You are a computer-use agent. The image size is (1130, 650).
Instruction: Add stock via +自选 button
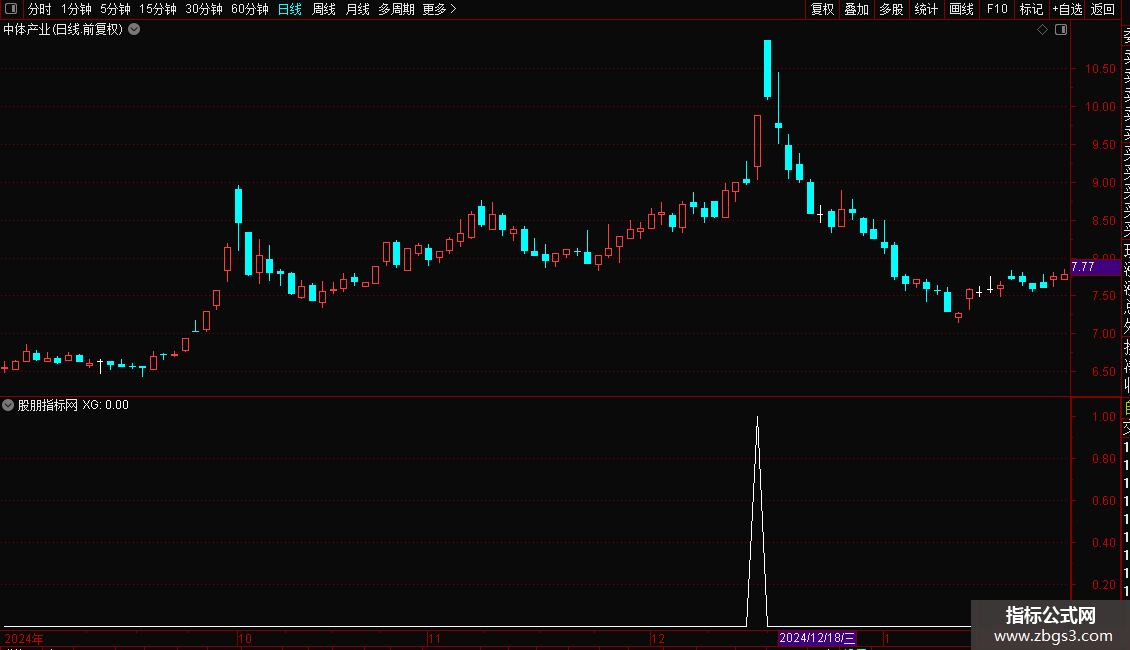pyautogui.click(x=1067, y=9)
